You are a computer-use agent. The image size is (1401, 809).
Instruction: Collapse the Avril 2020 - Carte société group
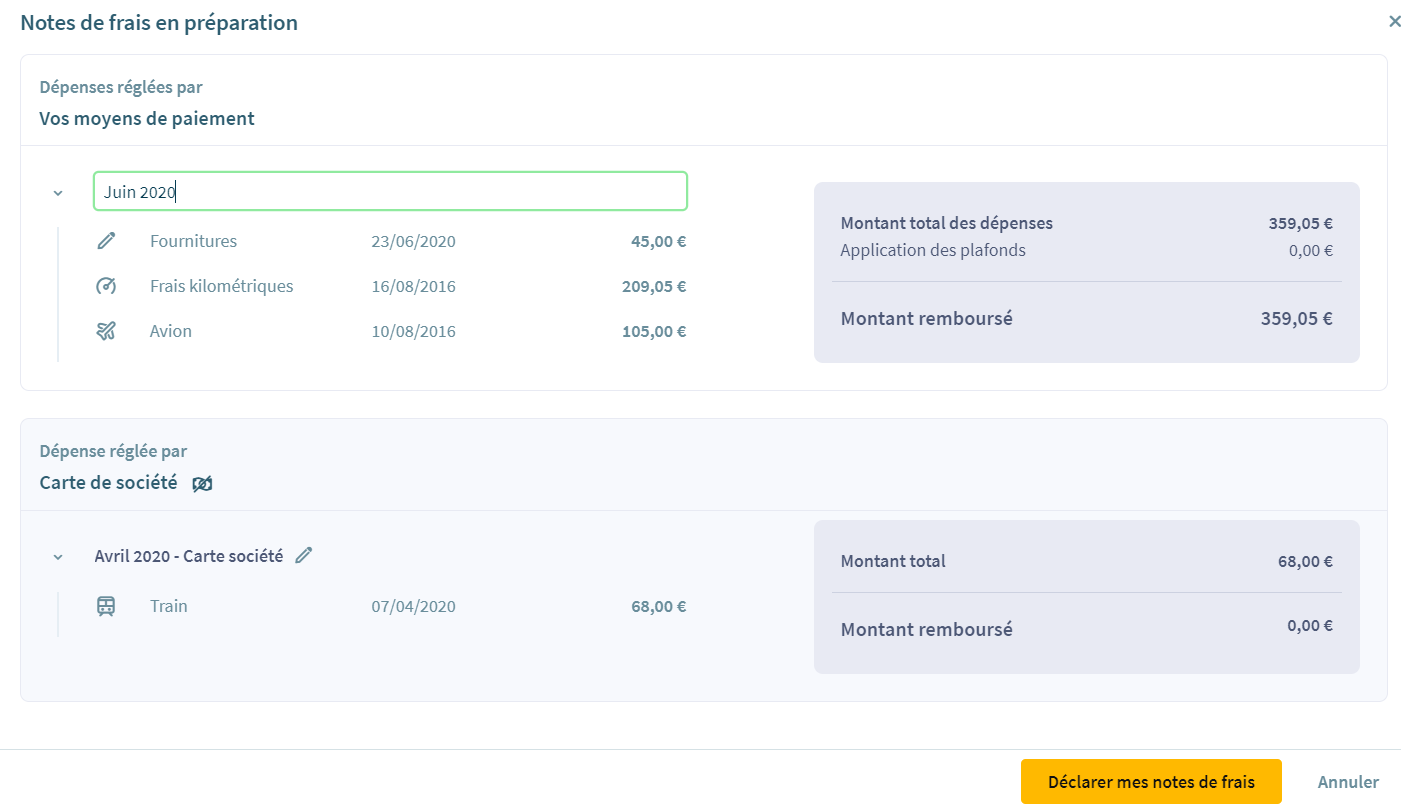58,556
